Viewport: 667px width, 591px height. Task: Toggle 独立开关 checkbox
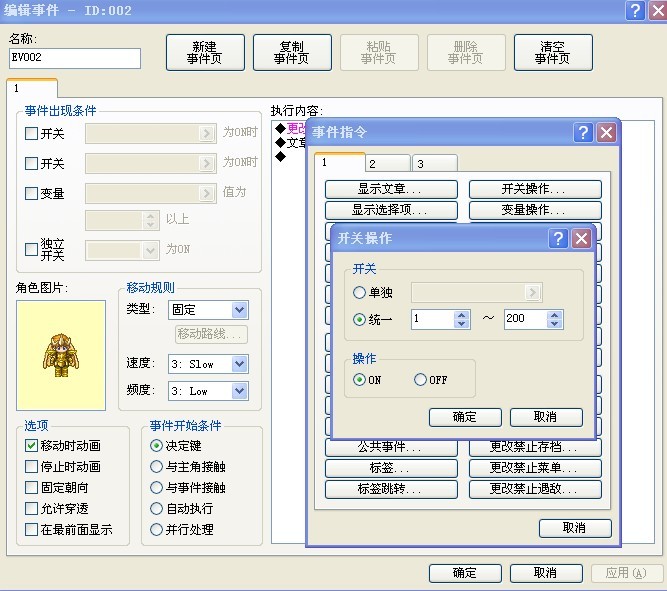point(31,249)
